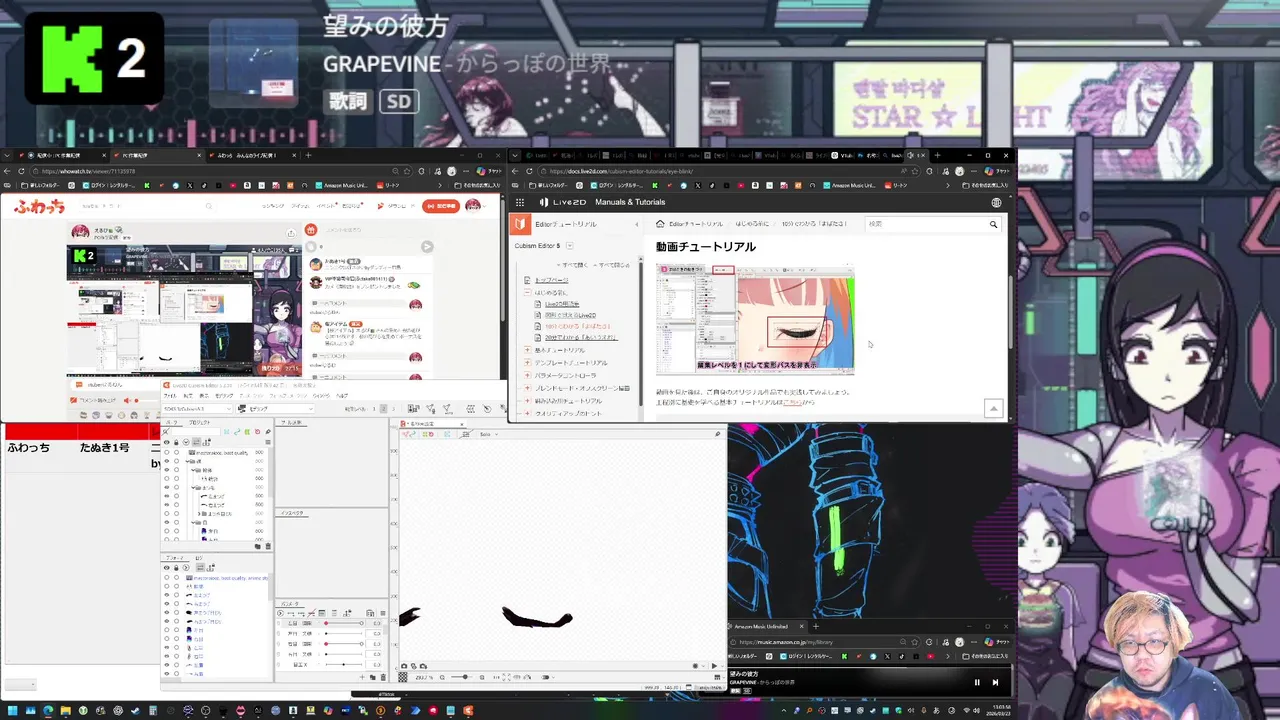1280x720 pixels.
Task: Click globe language icon in Live2D docs header
Action: point(996,202)
